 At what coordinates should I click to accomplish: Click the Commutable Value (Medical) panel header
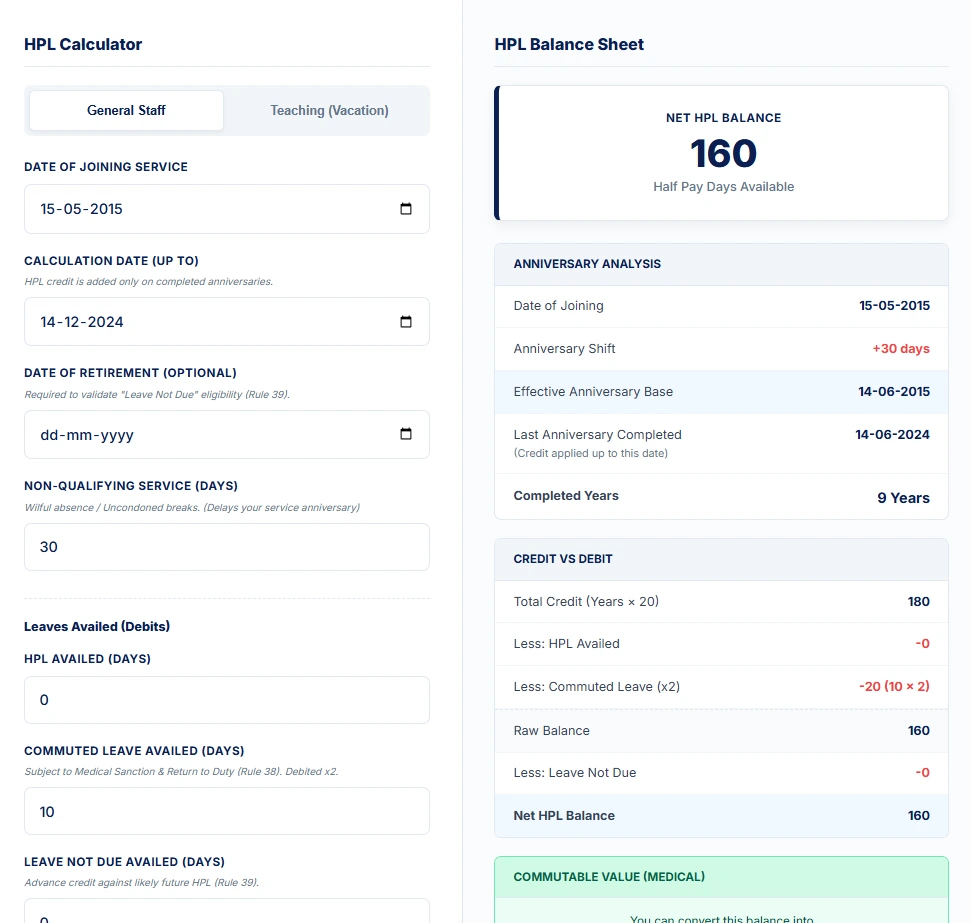[x=721, y=877]
